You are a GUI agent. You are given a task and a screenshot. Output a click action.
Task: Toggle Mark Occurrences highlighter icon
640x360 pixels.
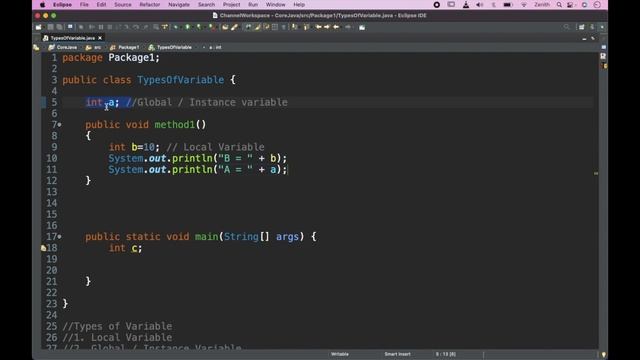pyautogui.click(x=257, y=27)
